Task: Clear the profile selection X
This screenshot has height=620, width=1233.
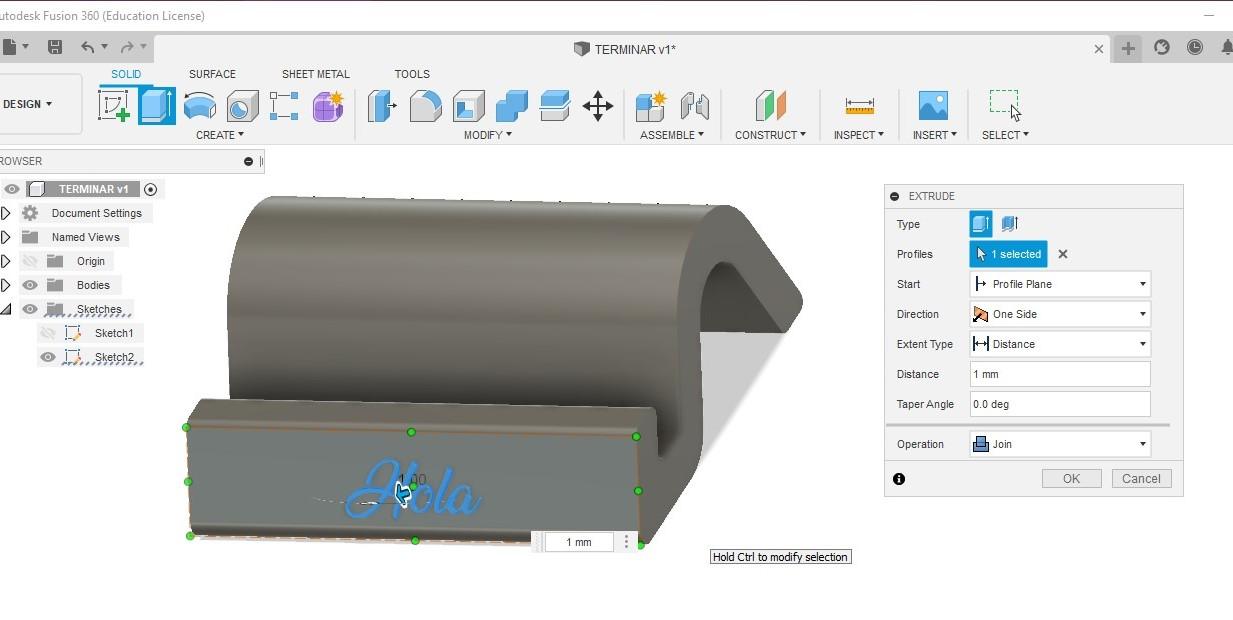Action: point(1063,254)
